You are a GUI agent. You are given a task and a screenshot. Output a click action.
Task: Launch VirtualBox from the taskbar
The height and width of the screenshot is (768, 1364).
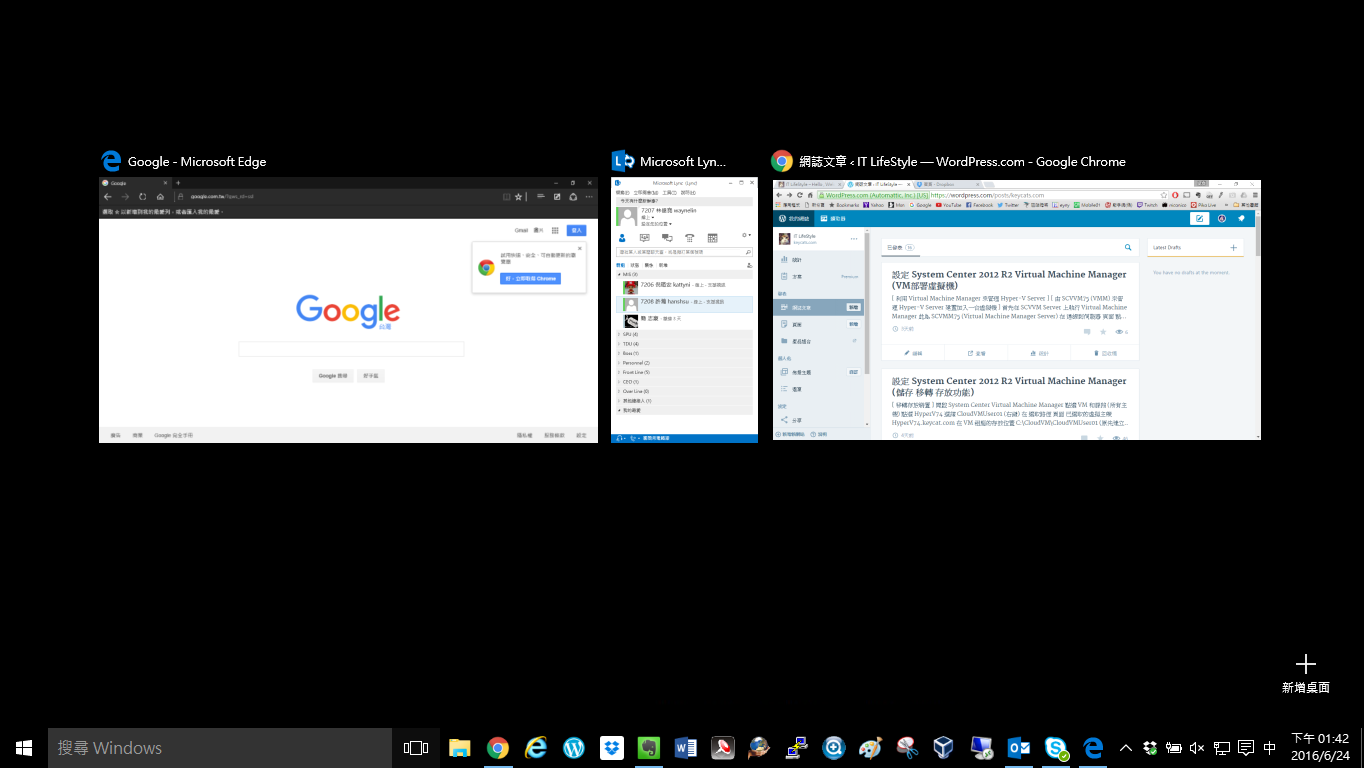coord(944,748)
